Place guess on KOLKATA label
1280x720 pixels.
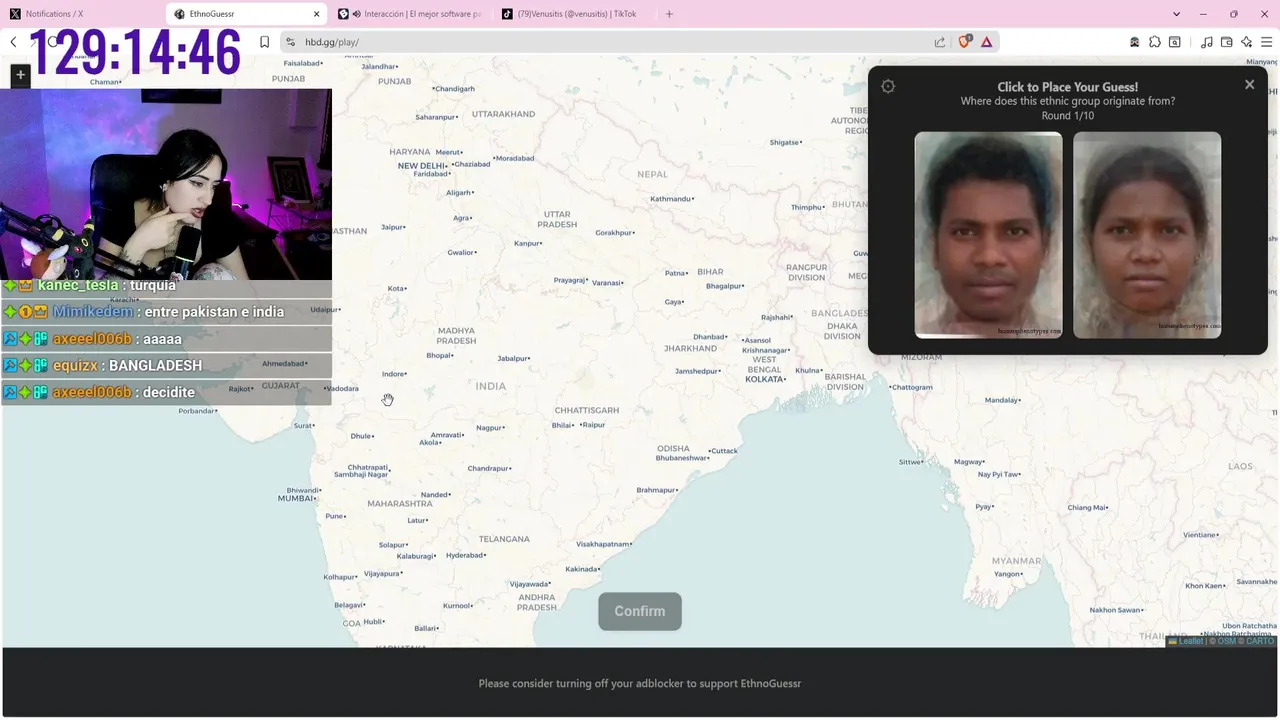(765, 379)
